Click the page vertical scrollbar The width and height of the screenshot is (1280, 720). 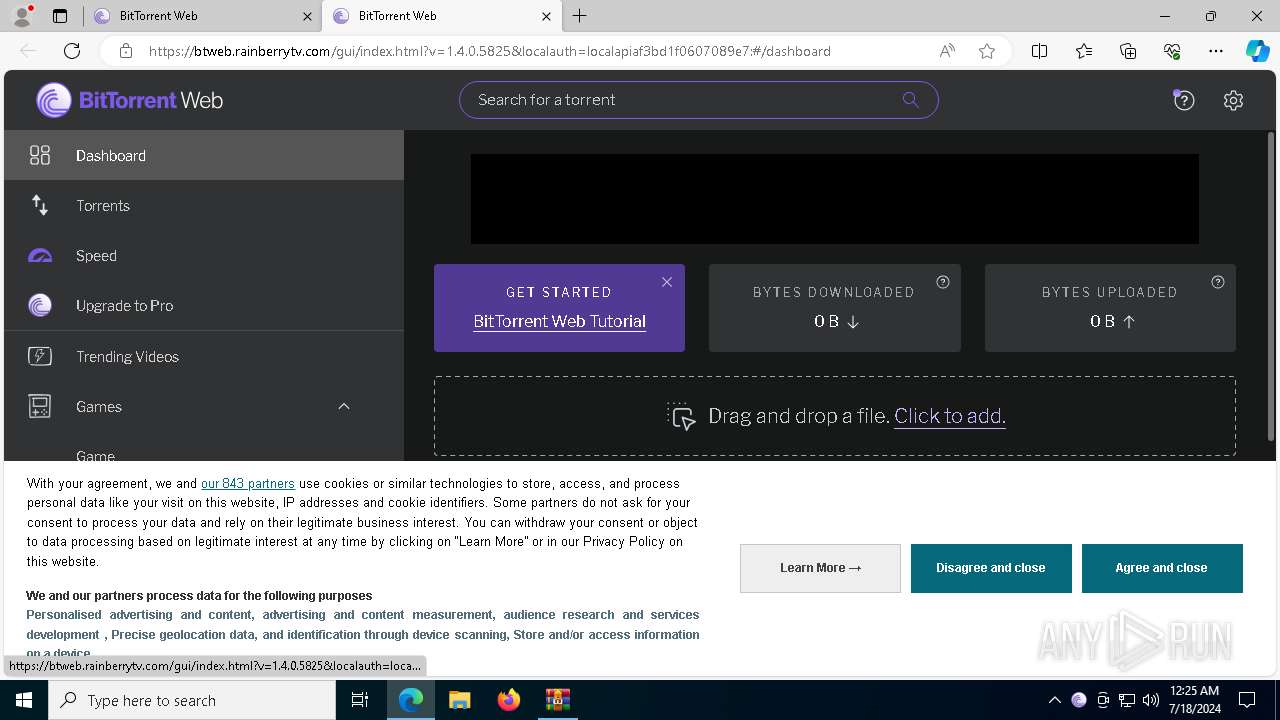[1271, 287]
